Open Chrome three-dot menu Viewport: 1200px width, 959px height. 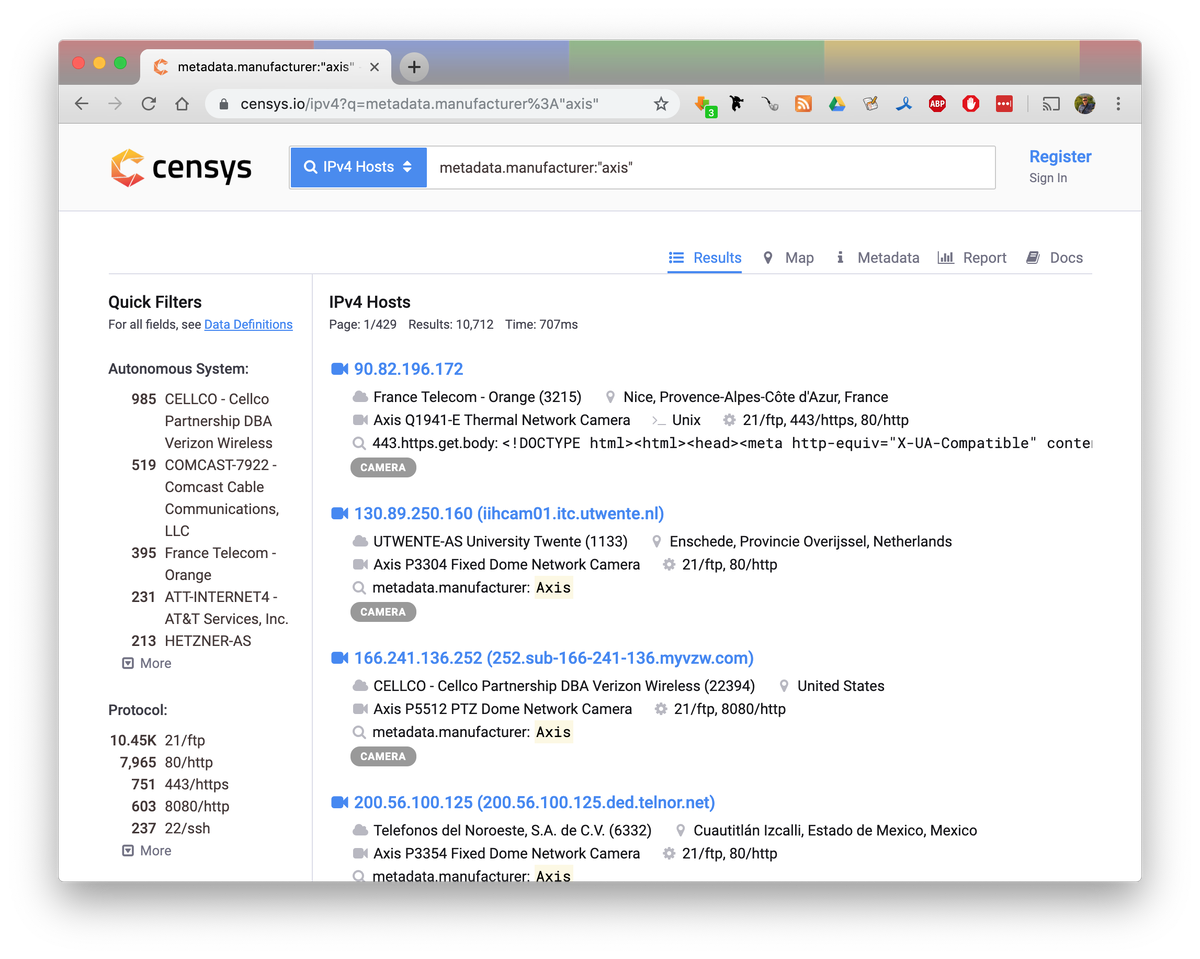pyautogui.click(x=1118, y=104)
